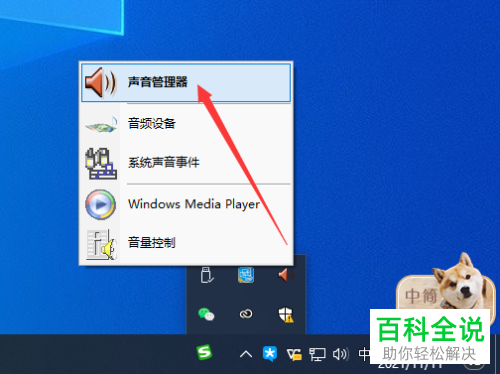Click the Windows Media Player round icon

pyautogui.click(x=100, y=204)
